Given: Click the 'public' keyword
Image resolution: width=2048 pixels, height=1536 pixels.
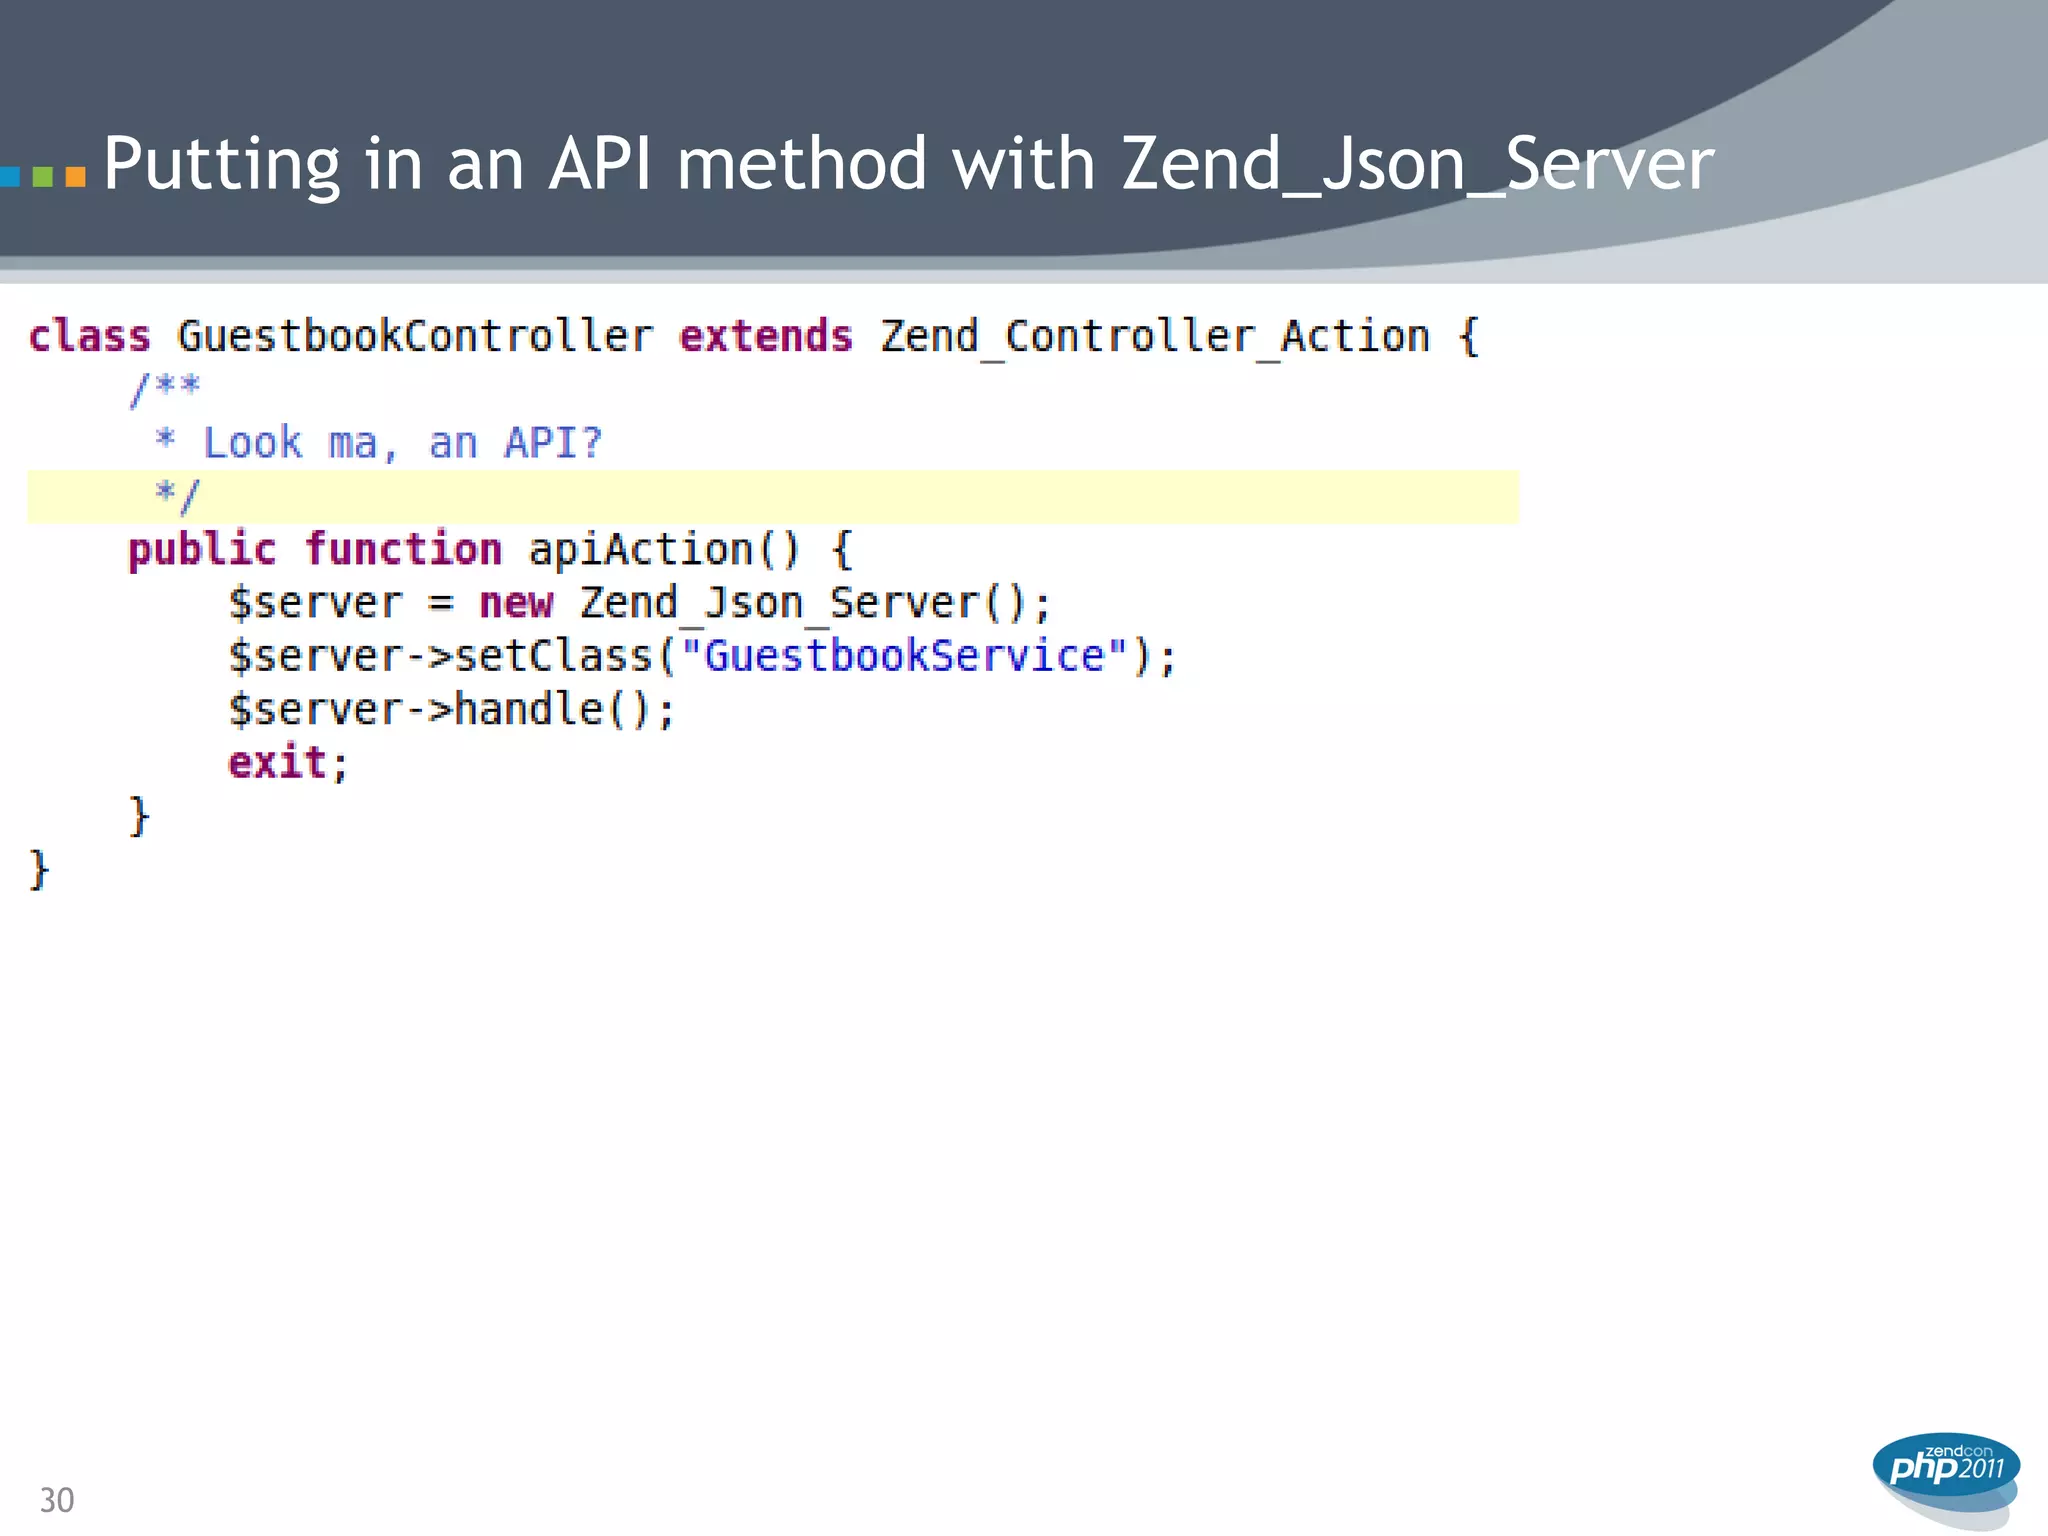Looking at the screenshot, I should pyautogui.click(x=201, y=550).
